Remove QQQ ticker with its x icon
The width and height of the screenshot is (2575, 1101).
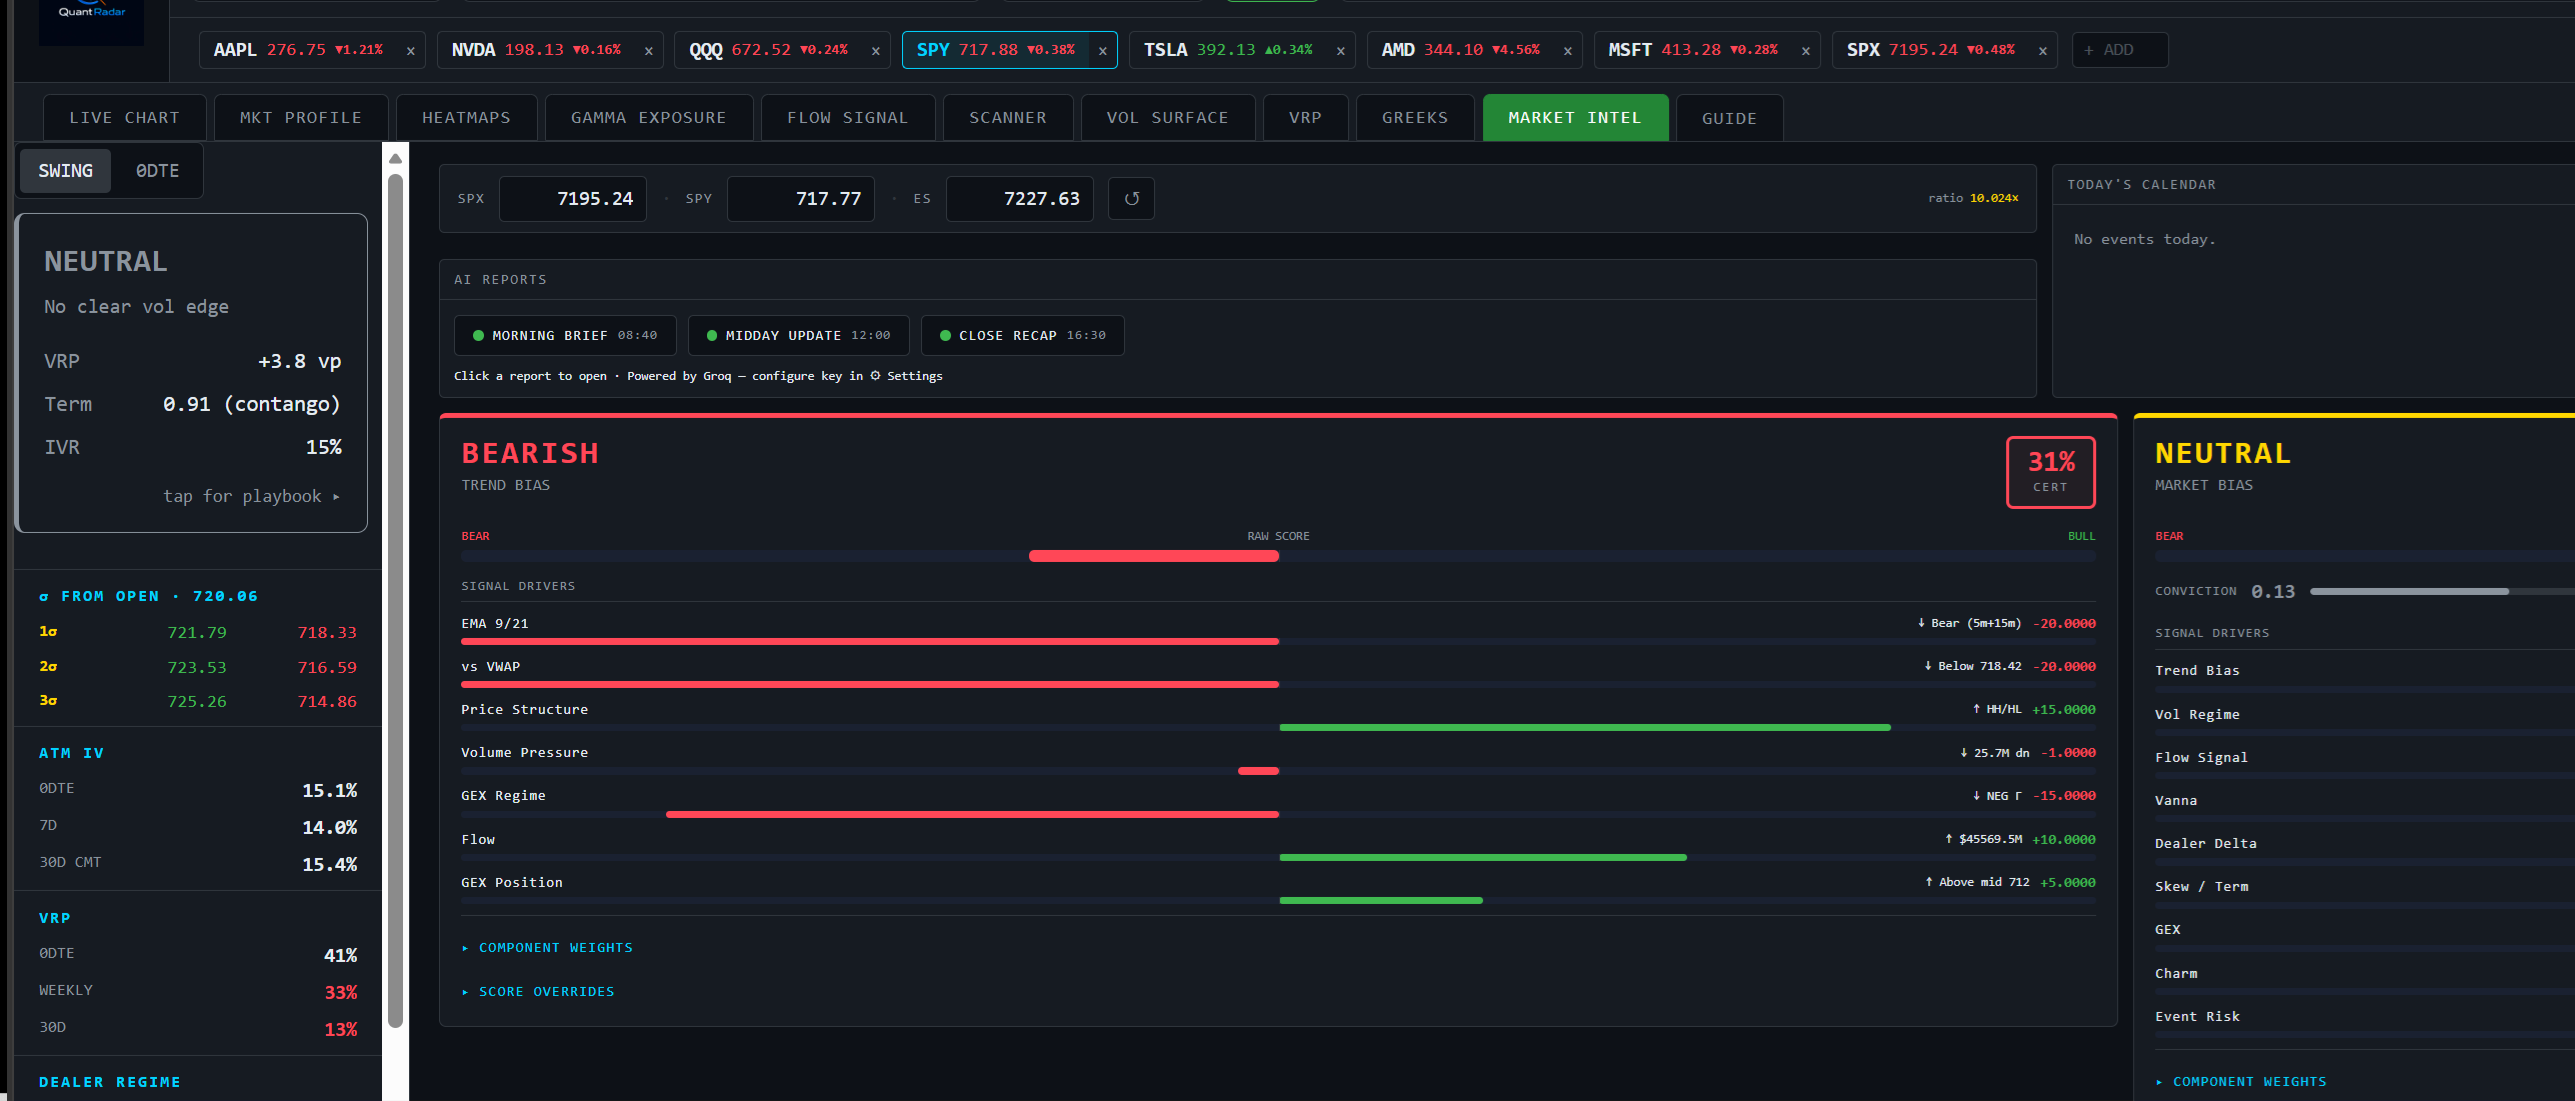tap(875, 51)
